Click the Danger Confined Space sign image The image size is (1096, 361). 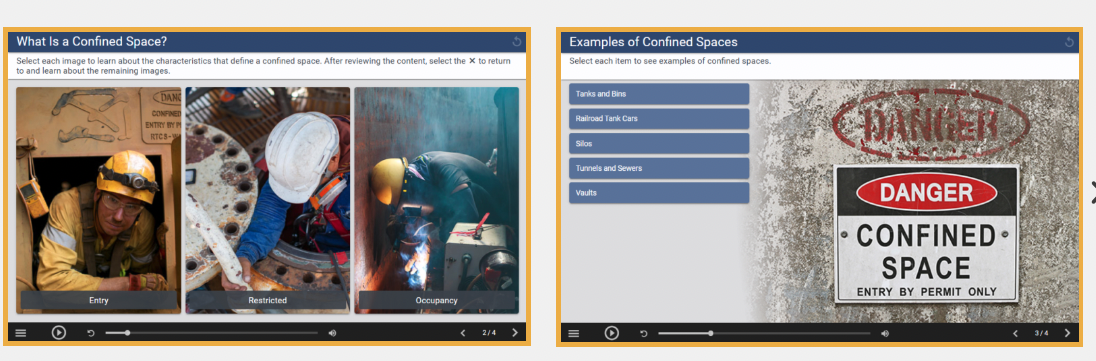tap(927, 234)
